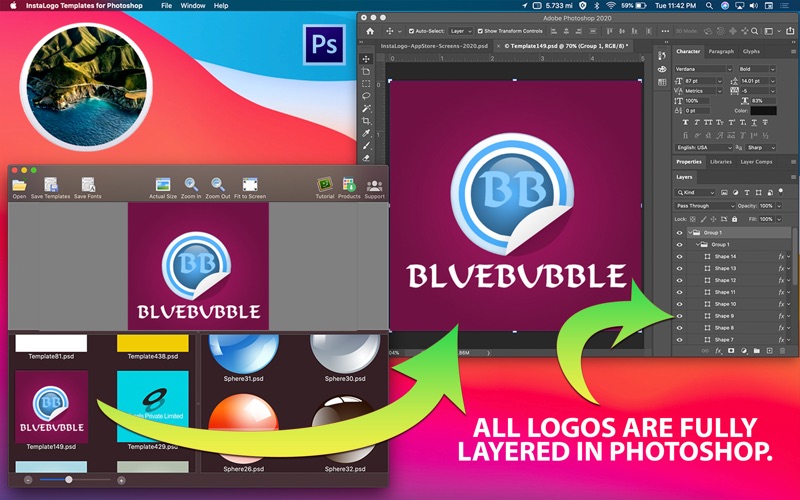The image size is (800, 500).
Task: Select the Template149.psd thumbnail
Action: coord(52,407)
